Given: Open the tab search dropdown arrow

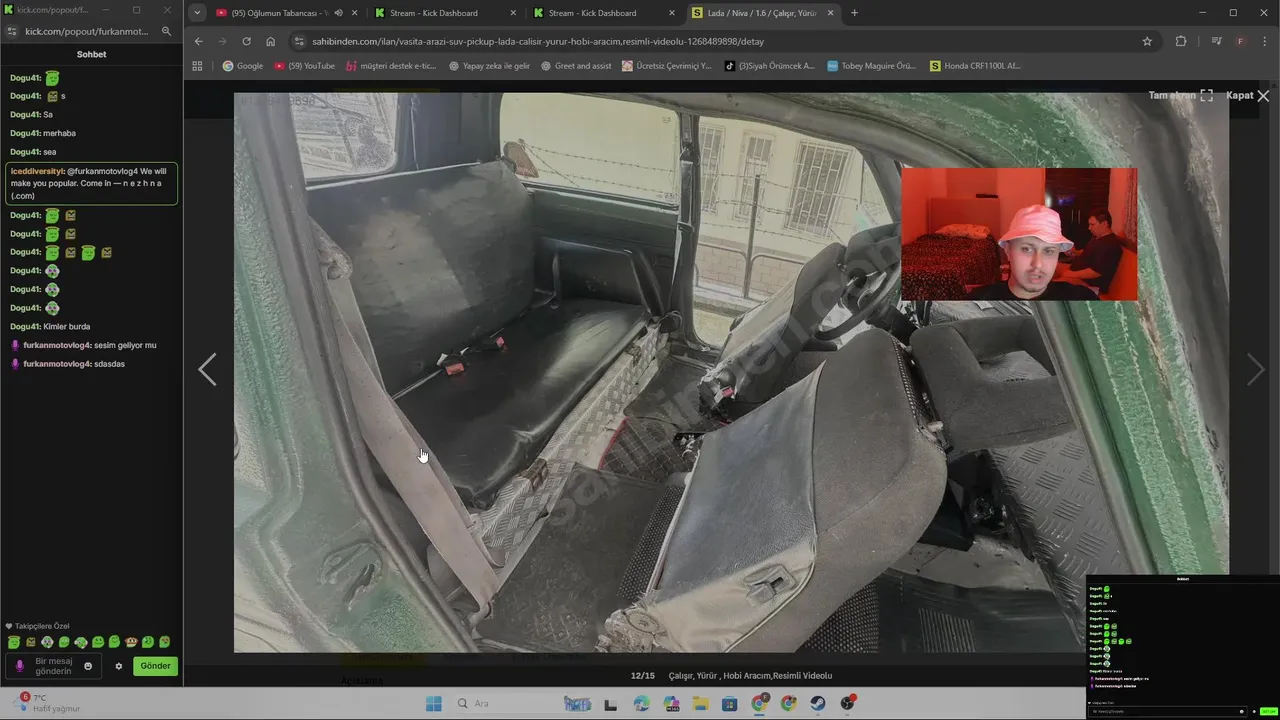Looking at the screenshot, I should [197, 13].
